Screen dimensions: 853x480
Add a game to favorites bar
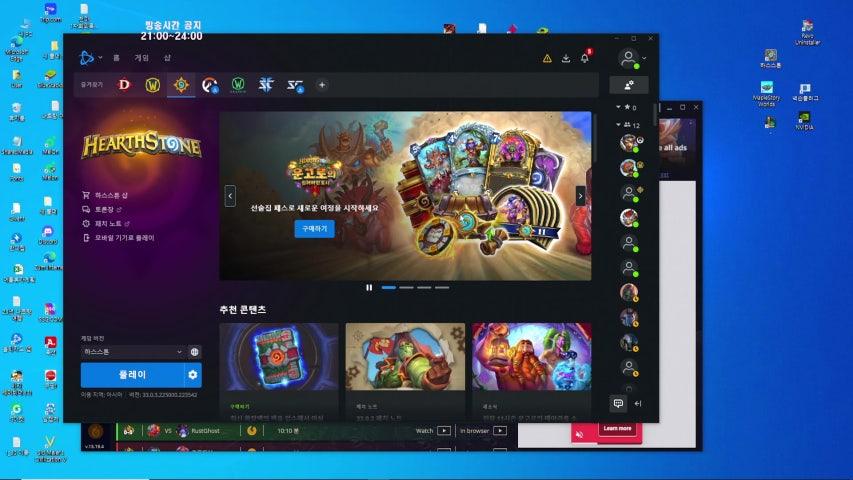tap(322, 85)
